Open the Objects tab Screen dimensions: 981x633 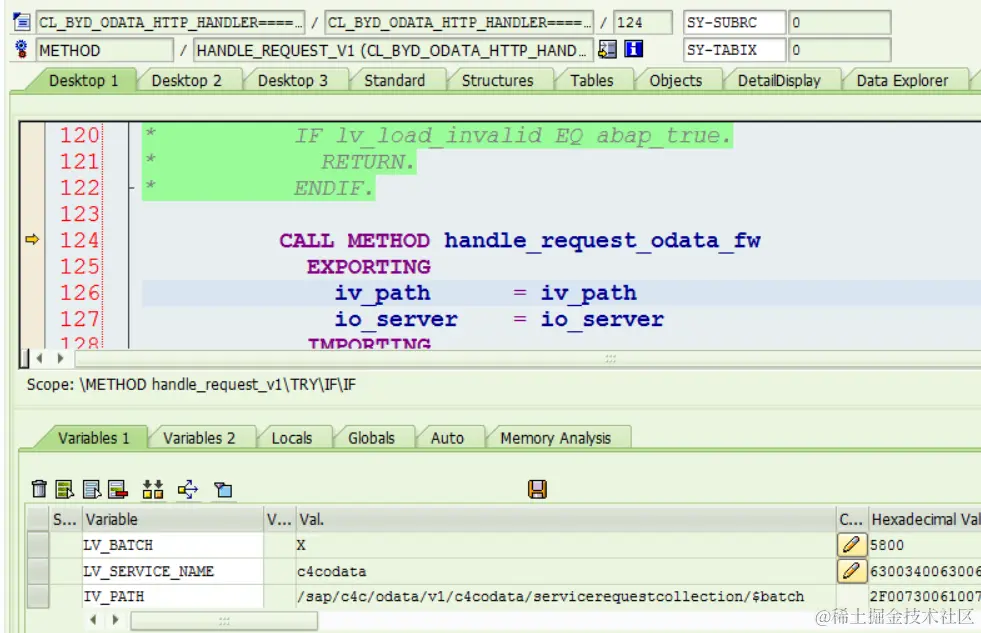tap(676, 81)
